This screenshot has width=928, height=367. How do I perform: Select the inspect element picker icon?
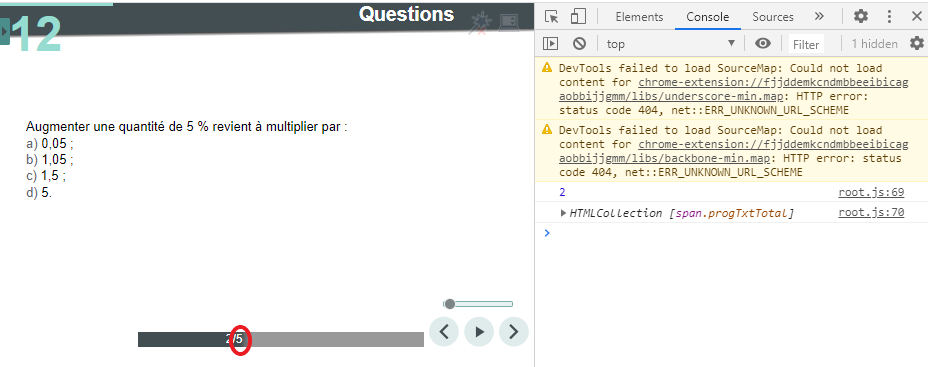coord(552,17)
